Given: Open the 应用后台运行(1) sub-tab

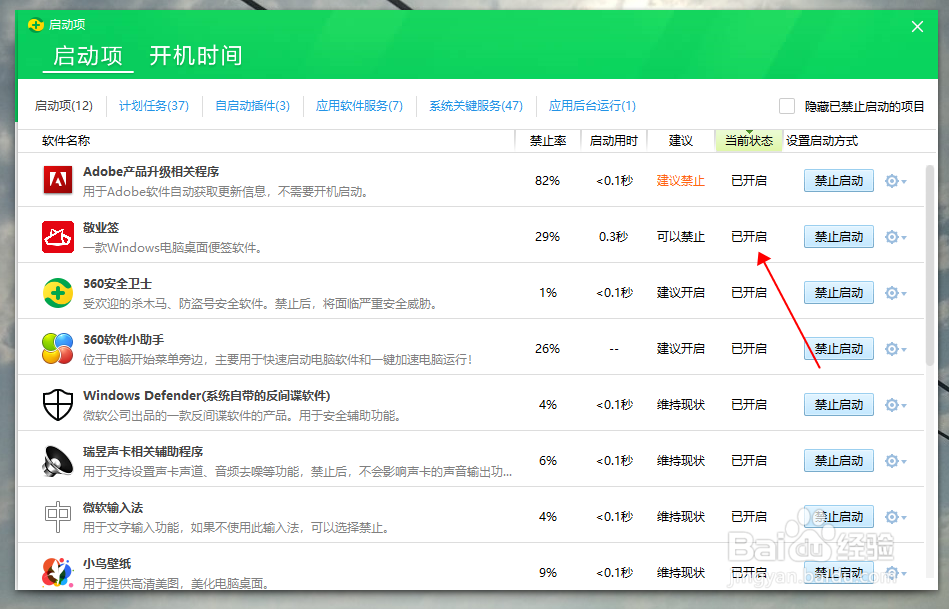Looking at the screenshot, I should click(x=592, y=106).
